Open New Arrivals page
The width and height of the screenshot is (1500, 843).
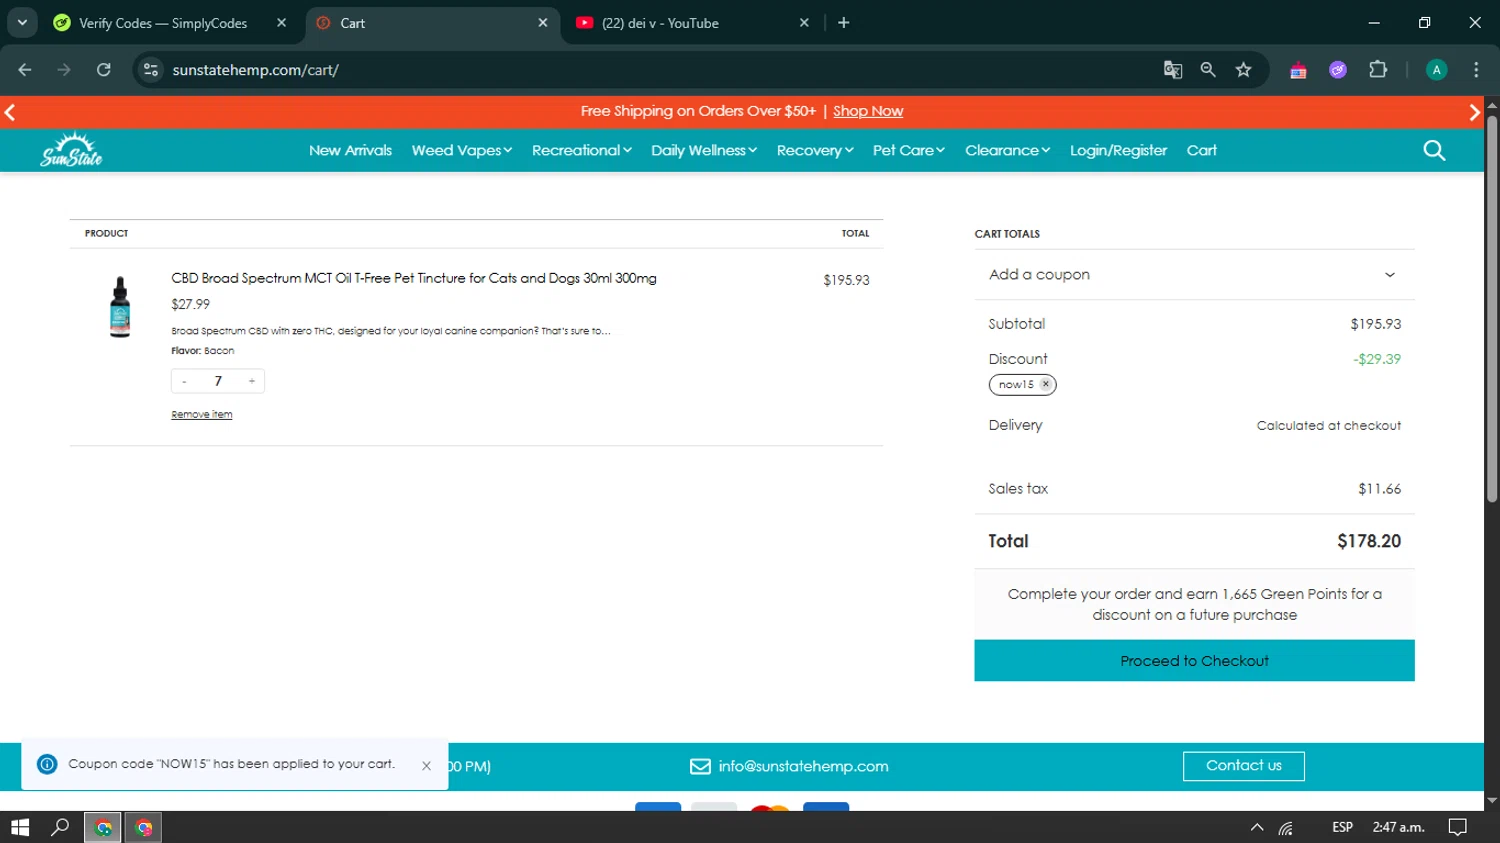point(350,150)
